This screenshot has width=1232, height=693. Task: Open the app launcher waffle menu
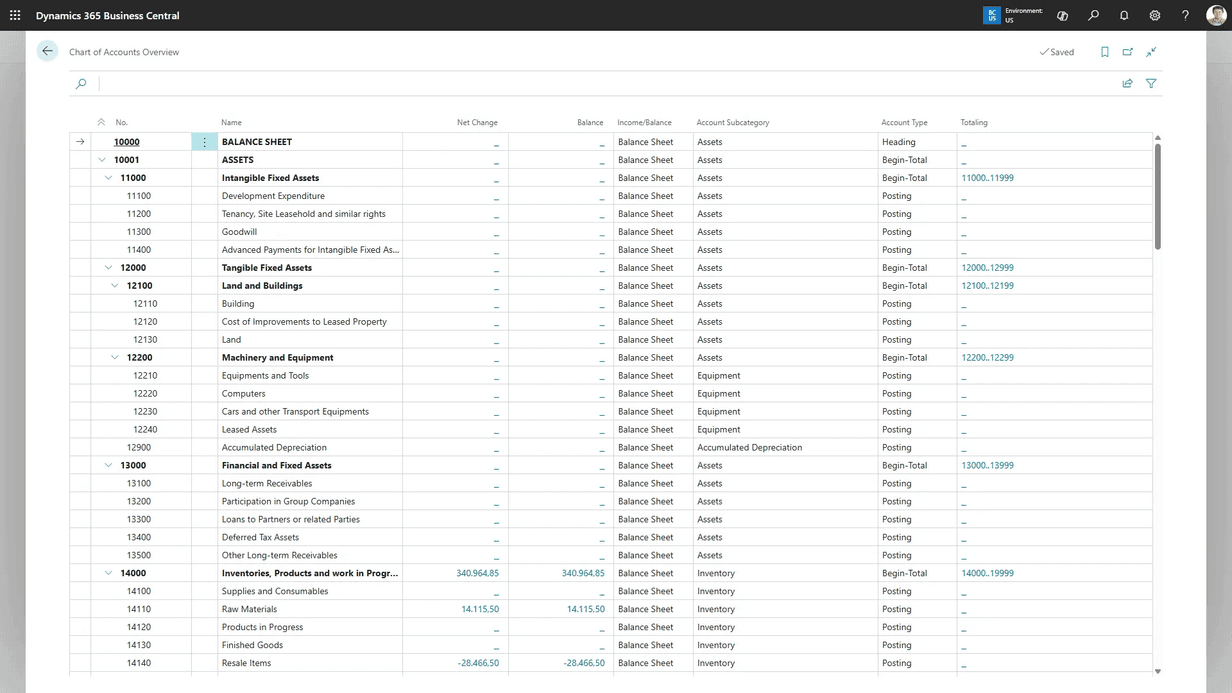tap(15, 16)
